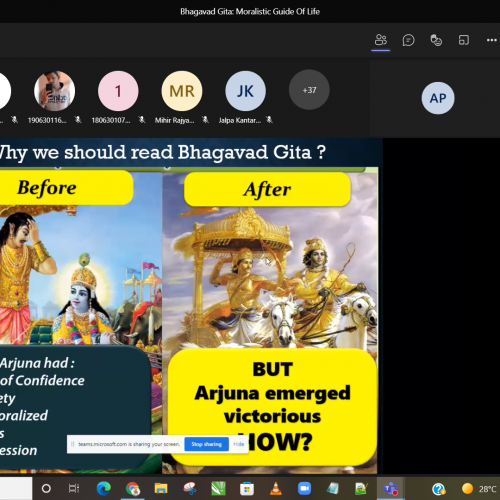The height and width of the screenshot is (500, 500).
Task: Open File Explorer from the taskbar
Action: [x=161, y=489]
